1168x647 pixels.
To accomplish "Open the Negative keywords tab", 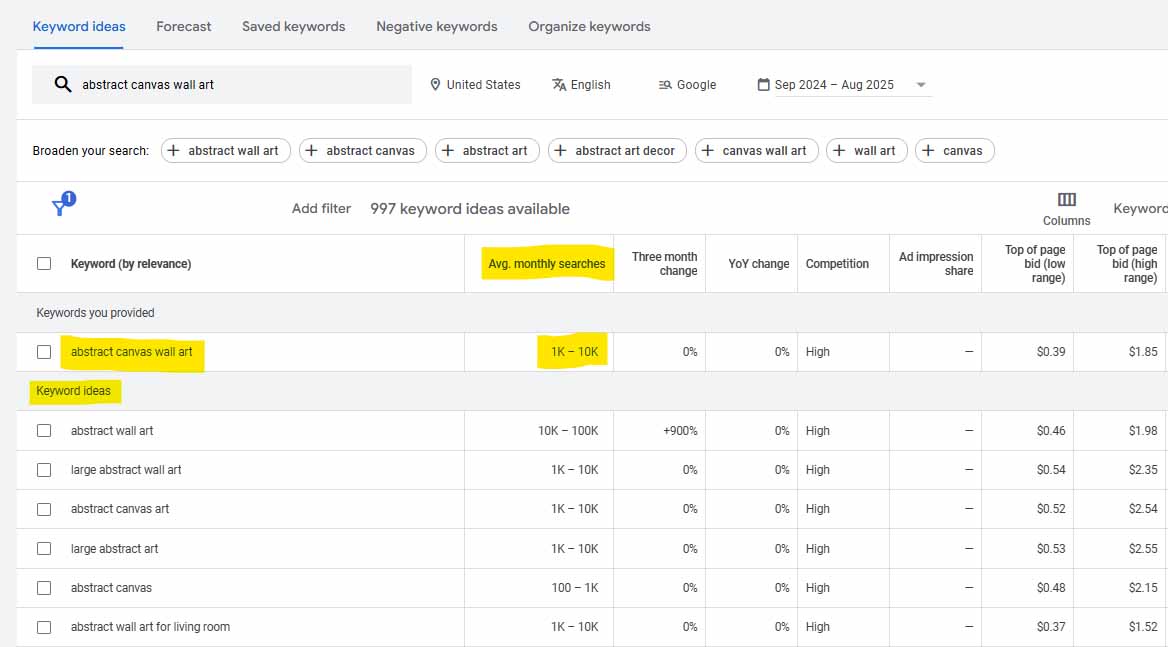I will pos(436,27).
